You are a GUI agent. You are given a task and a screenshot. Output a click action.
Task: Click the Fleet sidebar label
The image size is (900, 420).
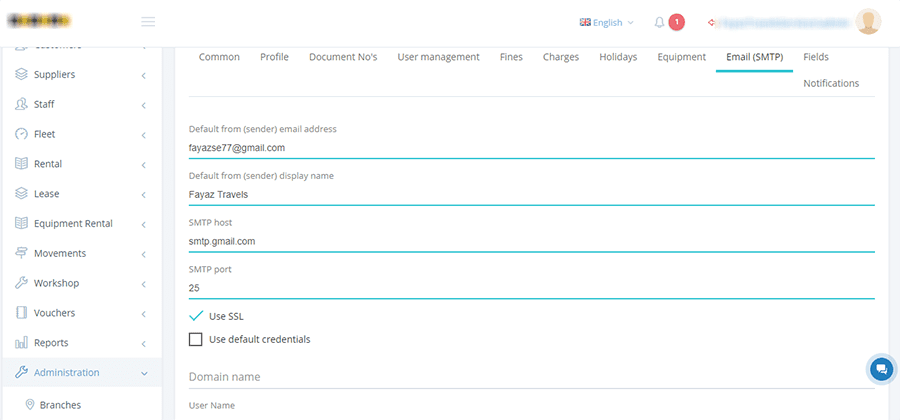pyautogui.click(x=45, y=134)
